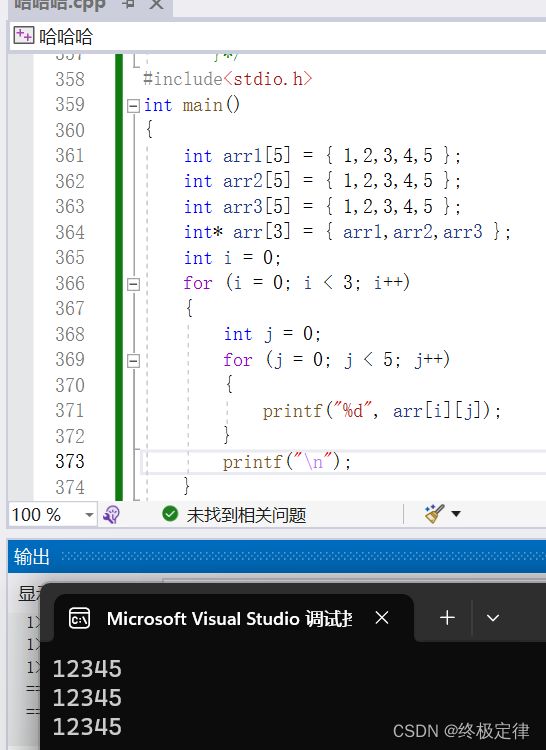
Task: Click the last 12345 console output line
Action: pyautogui.click(x=87, y=727)
